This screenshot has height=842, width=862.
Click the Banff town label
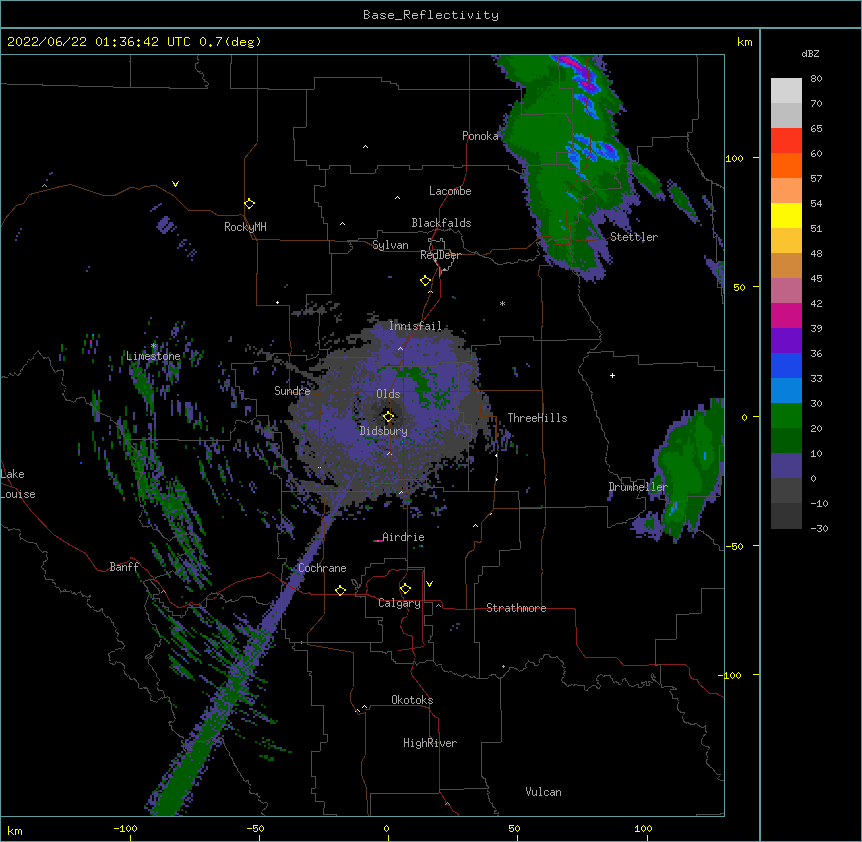point(124,567)
